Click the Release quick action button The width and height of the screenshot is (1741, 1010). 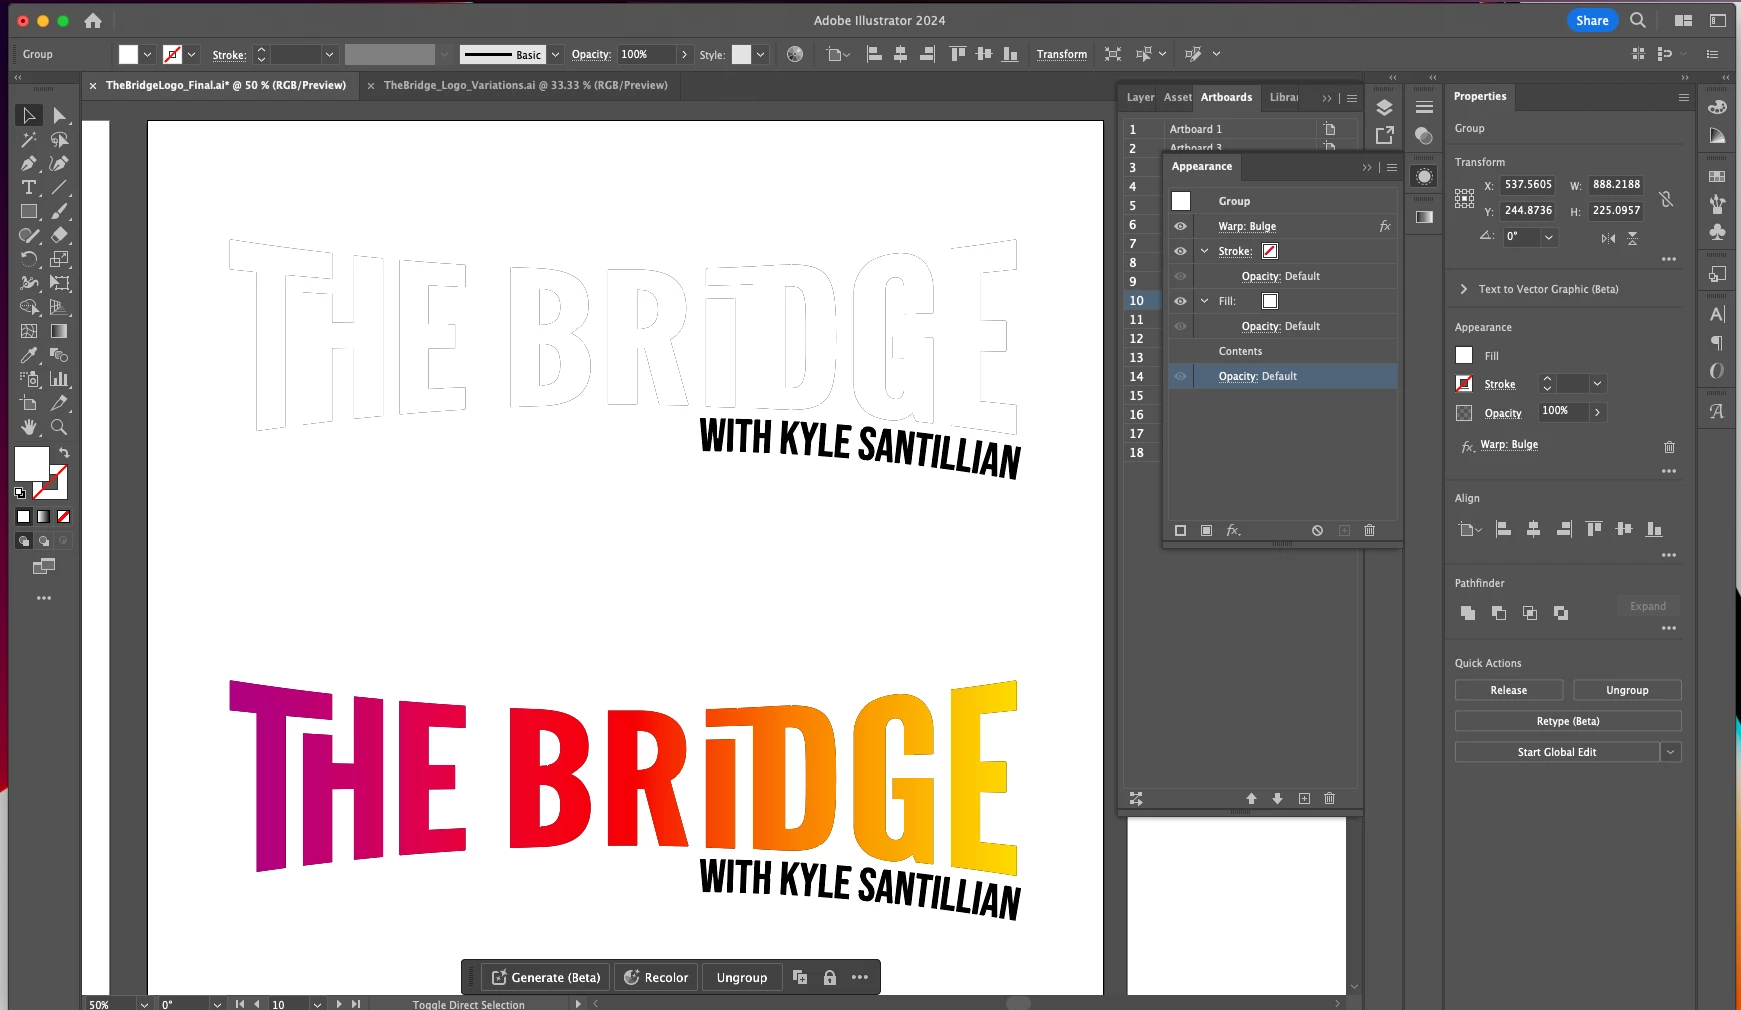coord(1508,691)
